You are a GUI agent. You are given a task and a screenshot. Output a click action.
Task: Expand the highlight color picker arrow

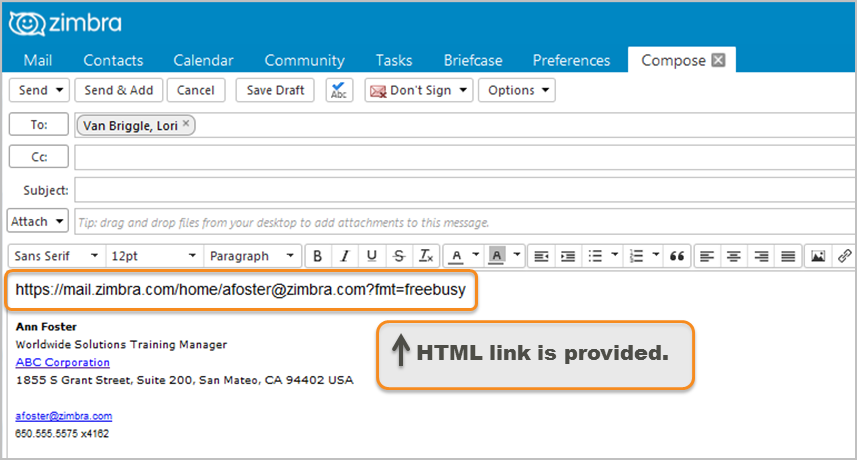point(516,255)
